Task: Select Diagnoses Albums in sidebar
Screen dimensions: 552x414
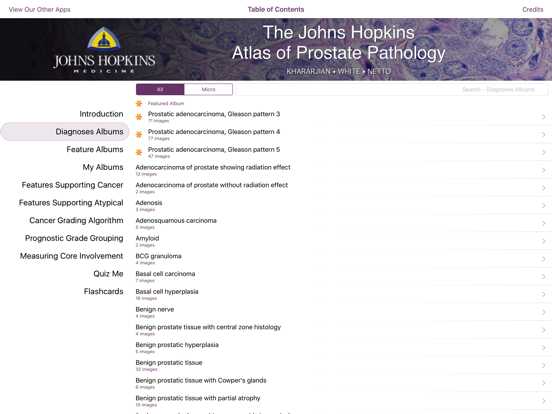Action: 65,132
